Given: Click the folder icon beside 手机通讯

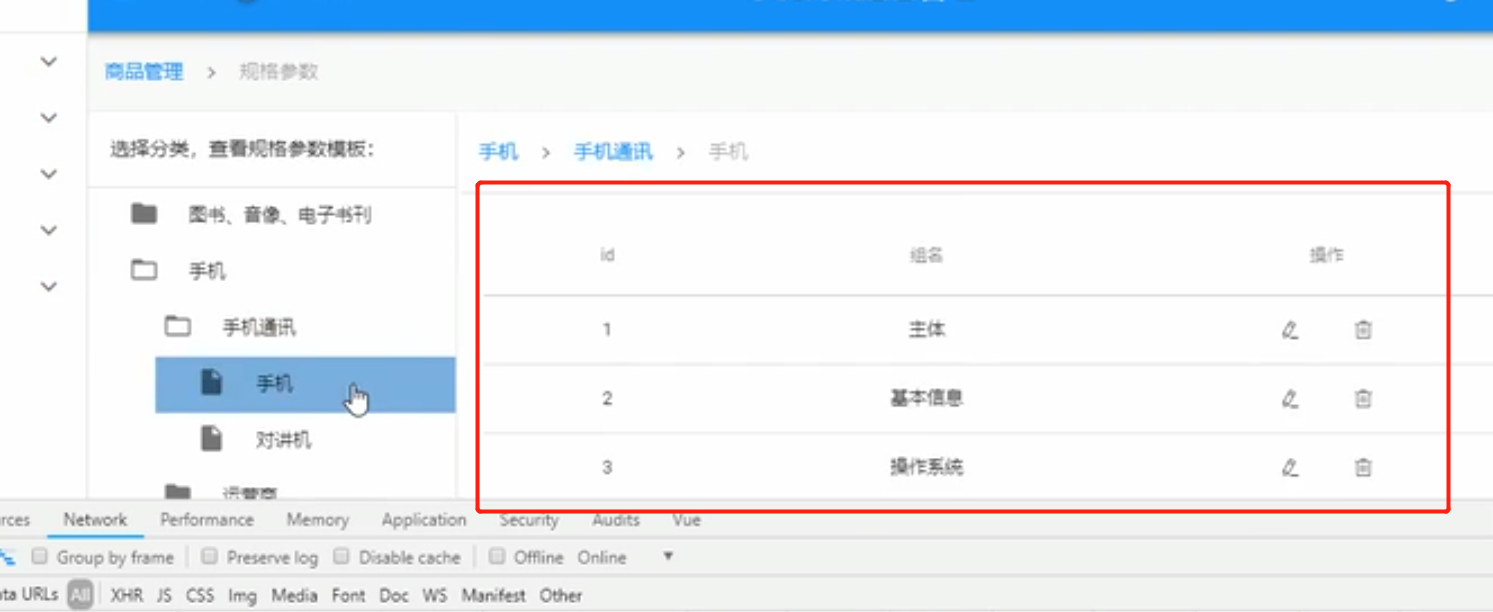Looking at the screenshot, I should 175,326.
